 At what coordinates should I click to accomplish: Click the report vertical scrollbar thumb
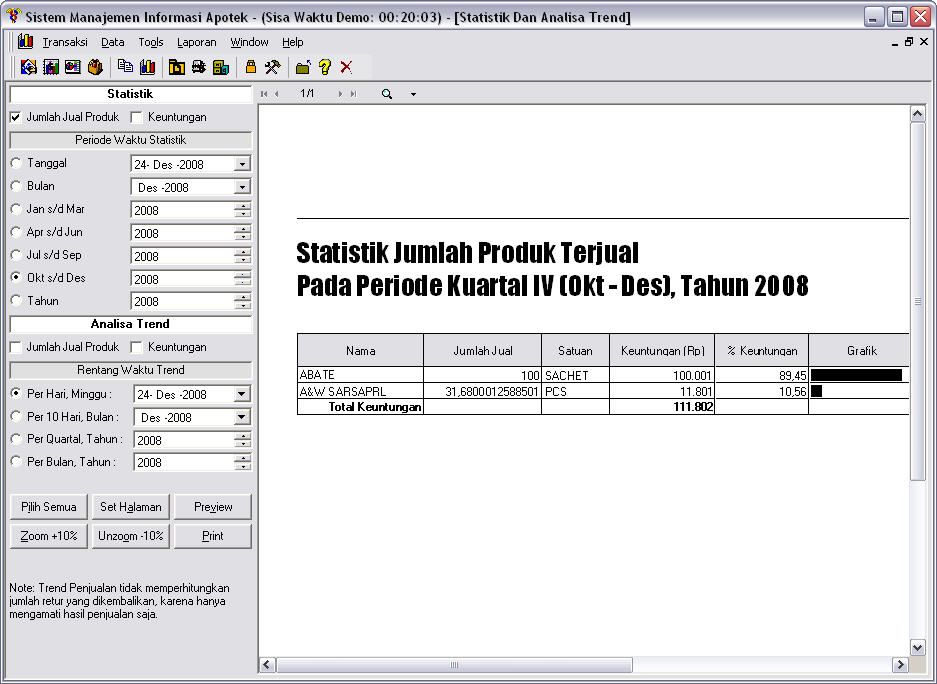click(x=917, y=301)
